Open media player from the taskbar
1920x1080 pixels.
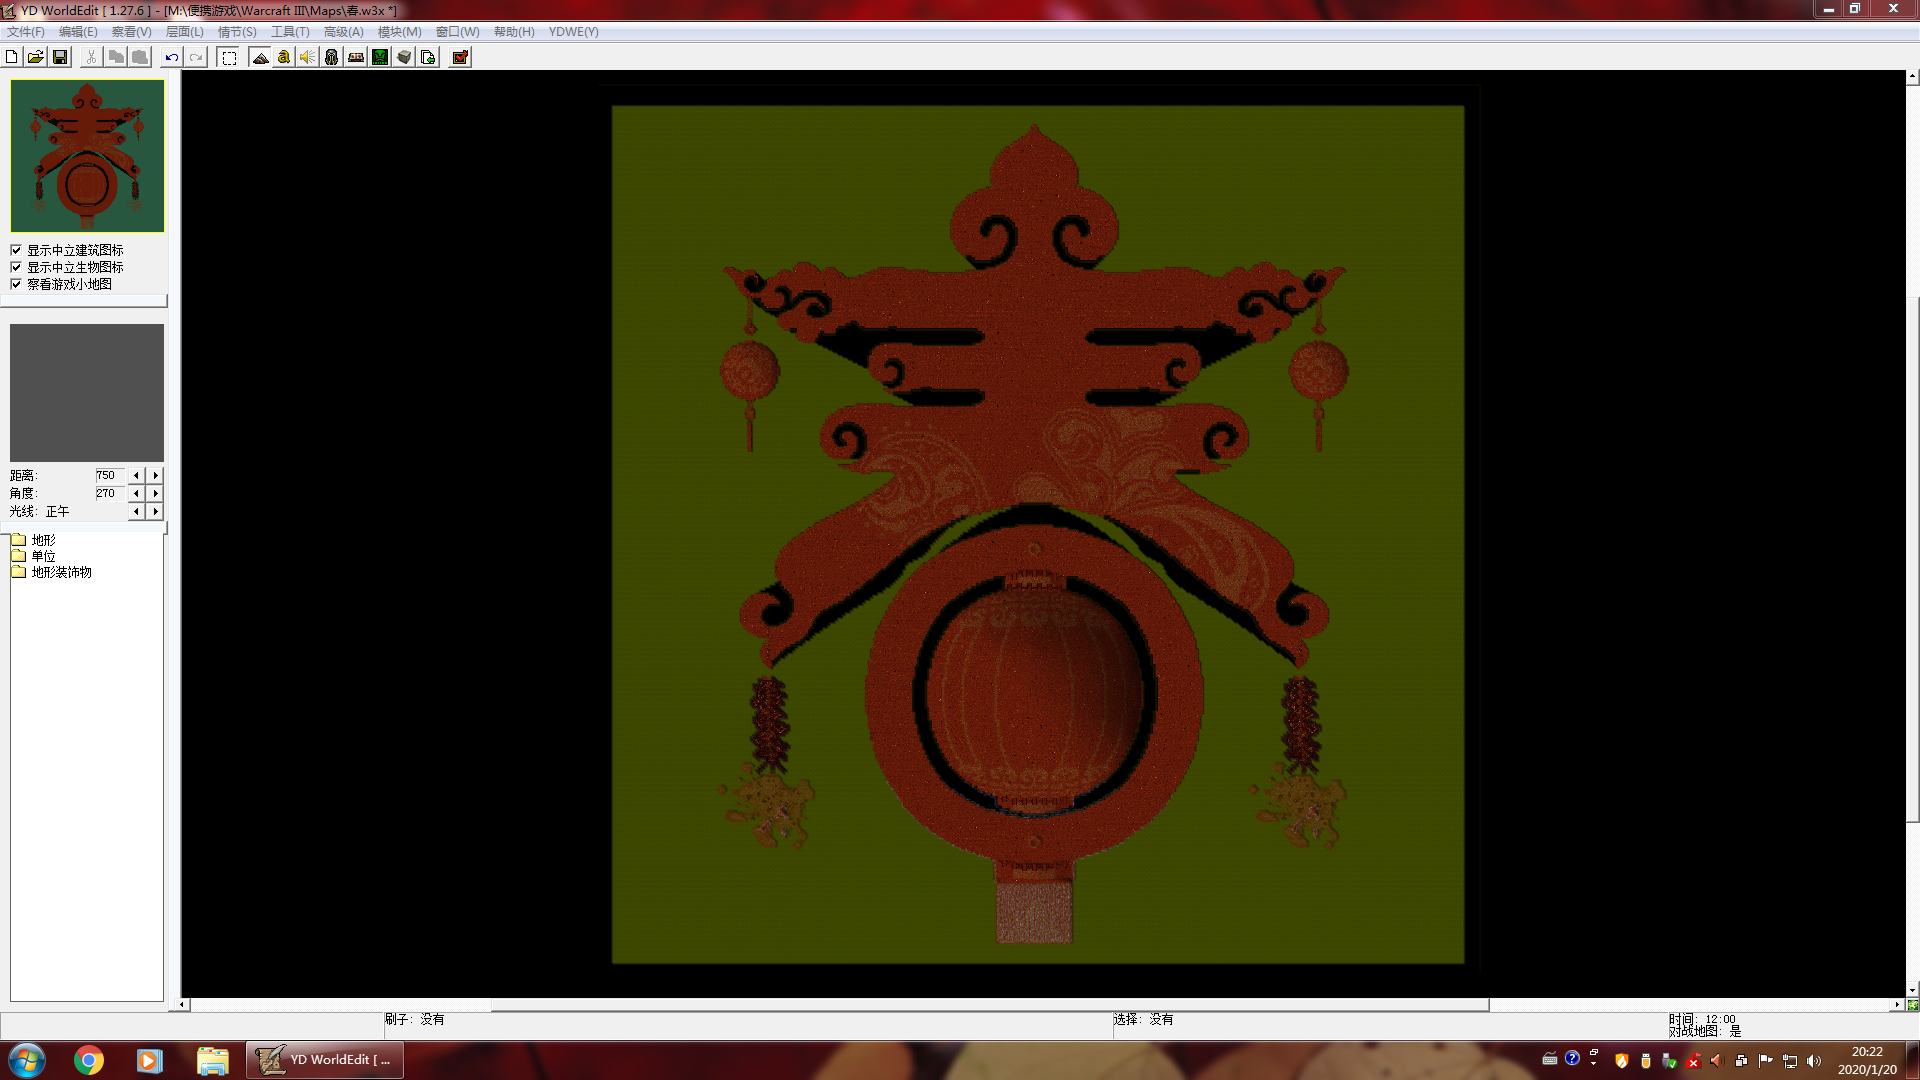click(150, 1060)
